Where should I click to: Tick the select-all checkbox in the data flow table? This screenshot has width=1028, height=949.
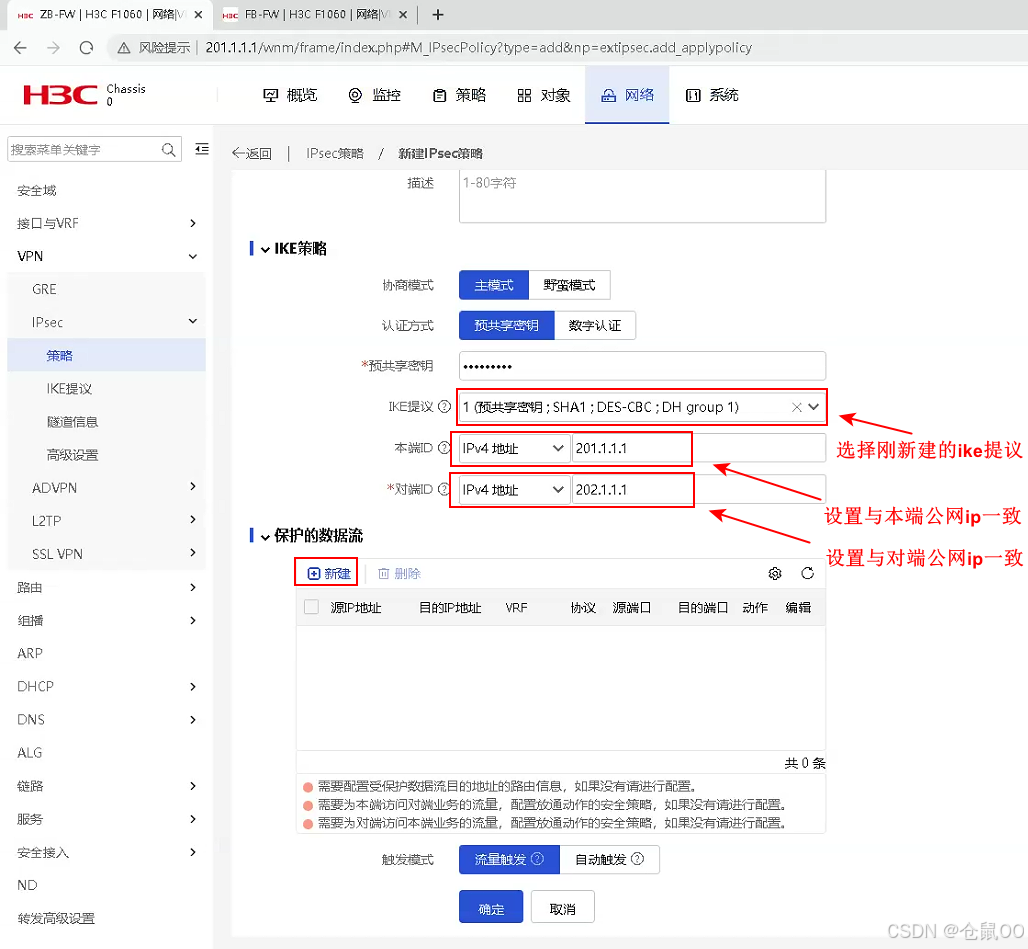(313, 606)
